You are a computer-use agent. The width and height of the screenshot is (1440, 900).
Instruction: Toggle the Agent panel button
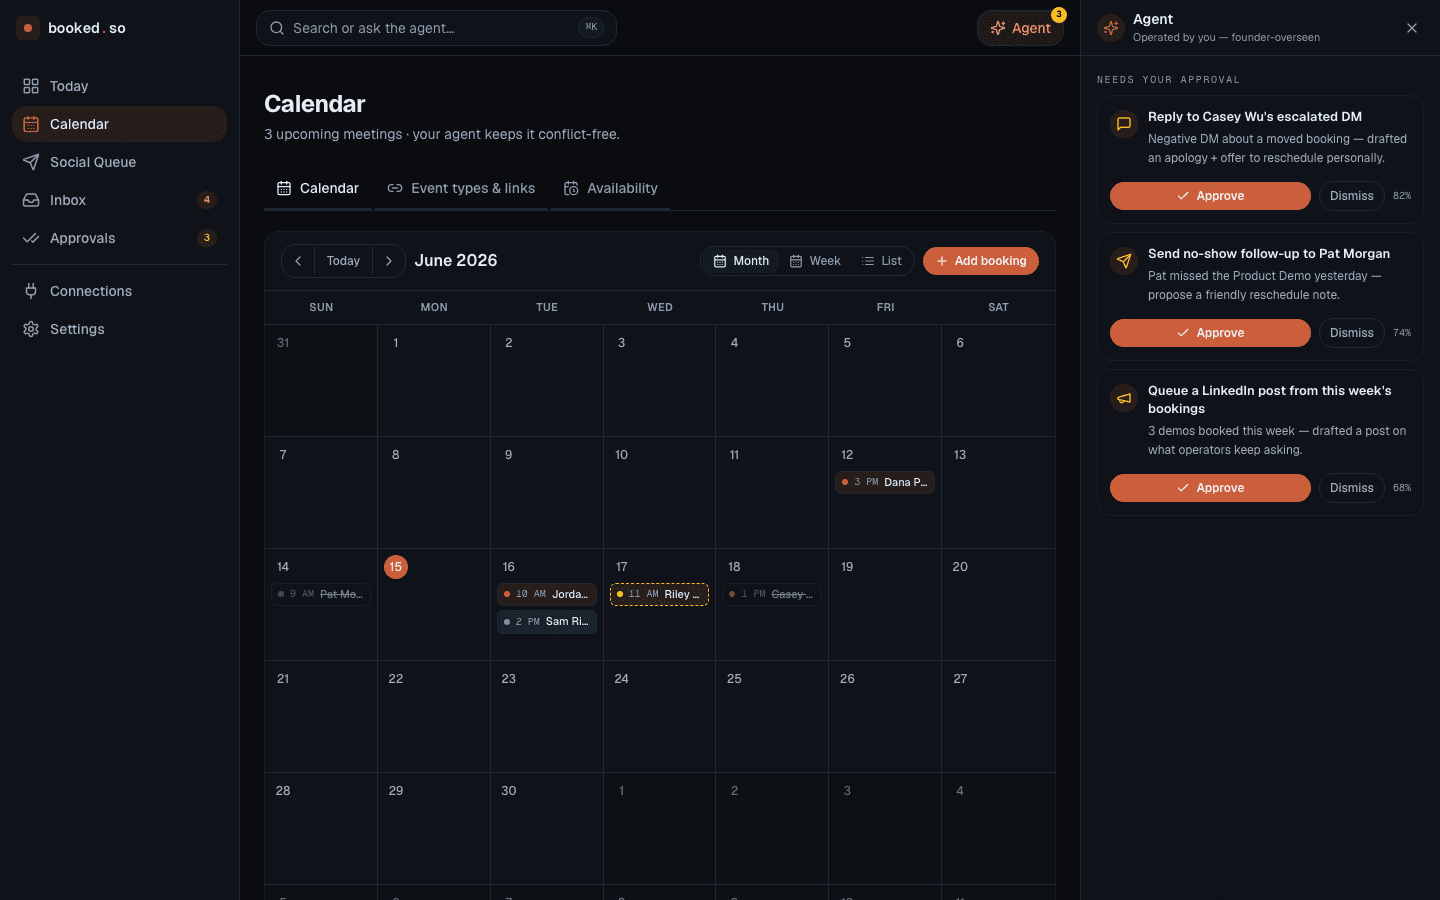[x=1020, y=28]
